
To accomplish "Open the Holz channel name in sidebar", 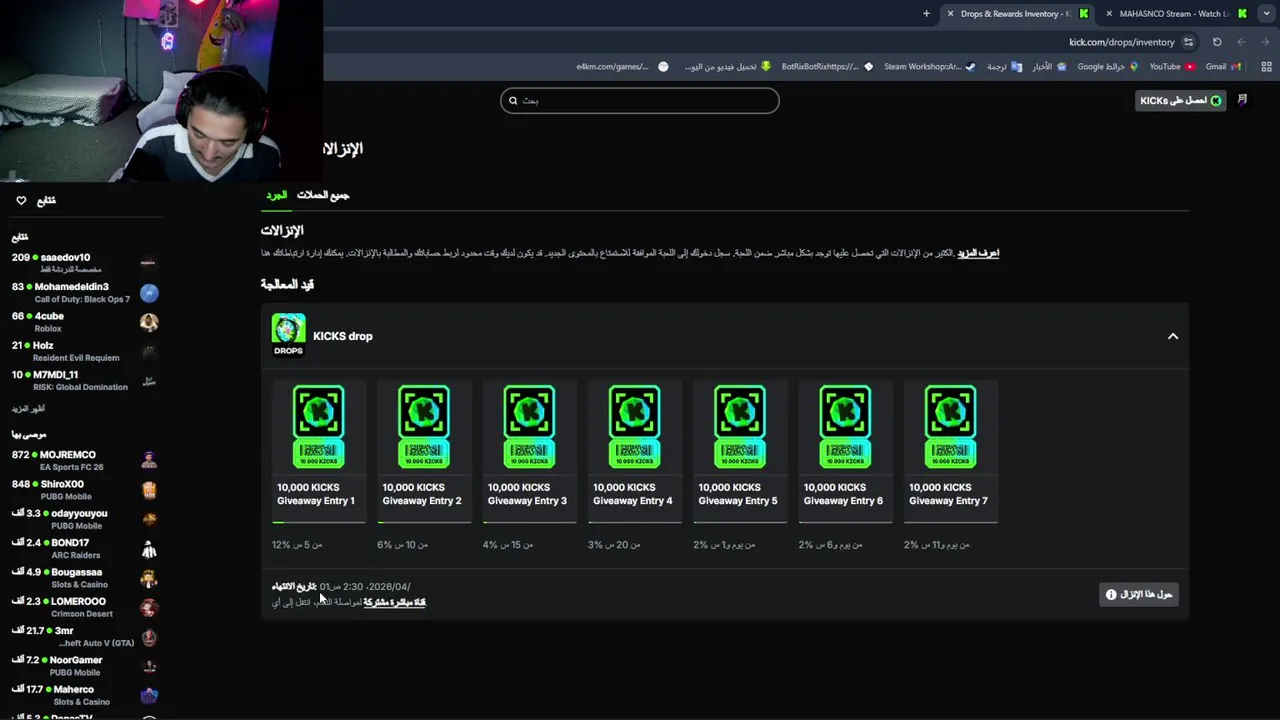I will 43,345.
